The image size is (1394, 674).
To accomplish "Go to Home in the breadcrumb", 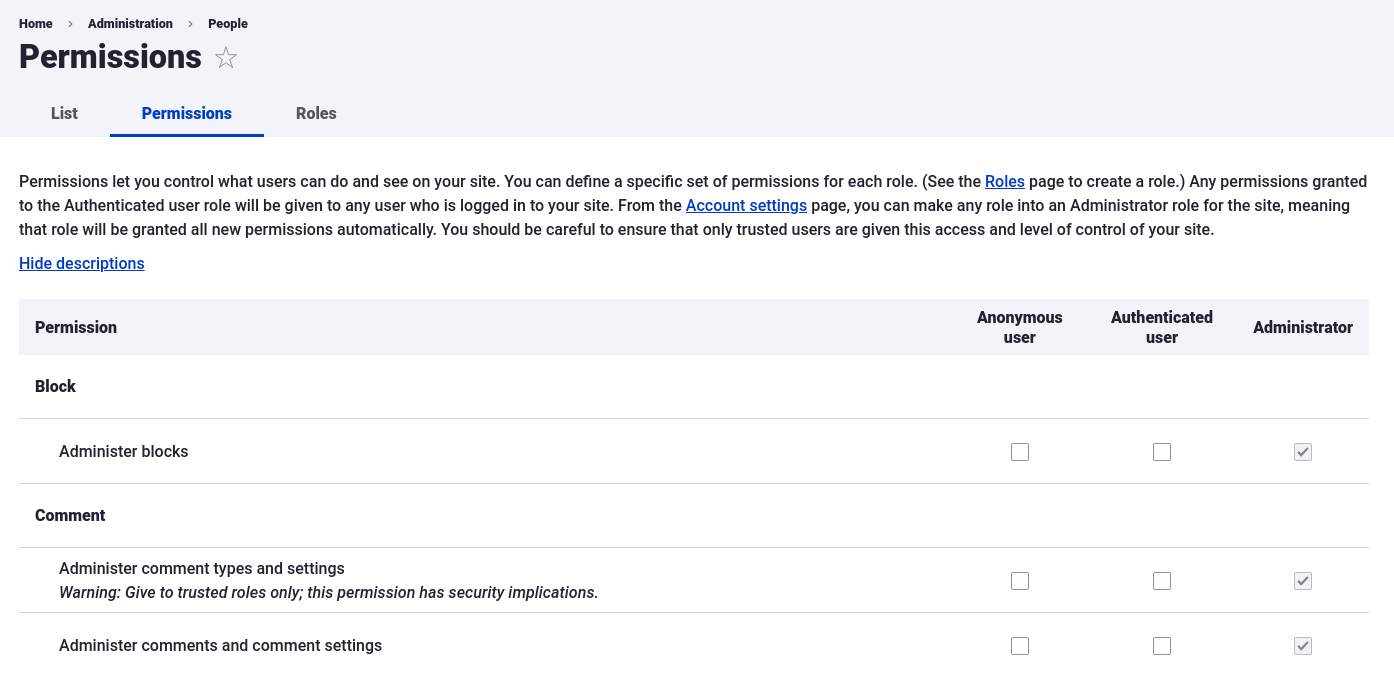I will (x=36, y=23).
